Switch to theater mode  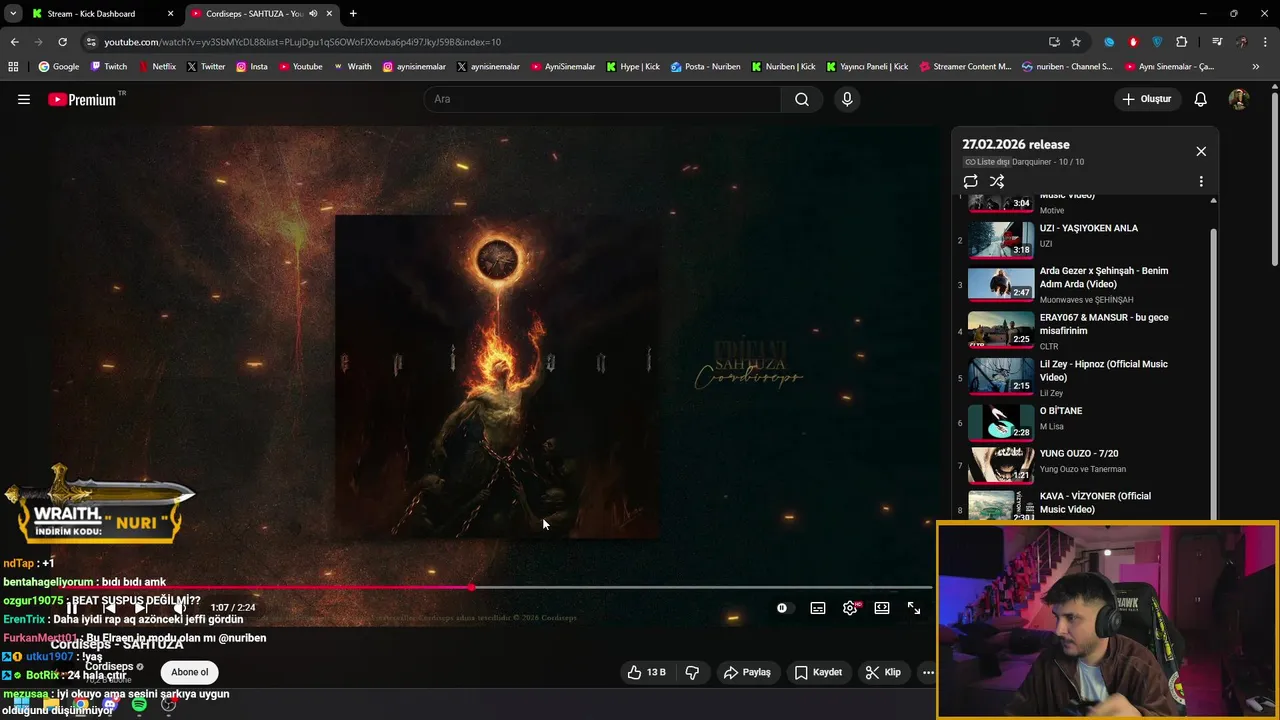tap(882, 608)
